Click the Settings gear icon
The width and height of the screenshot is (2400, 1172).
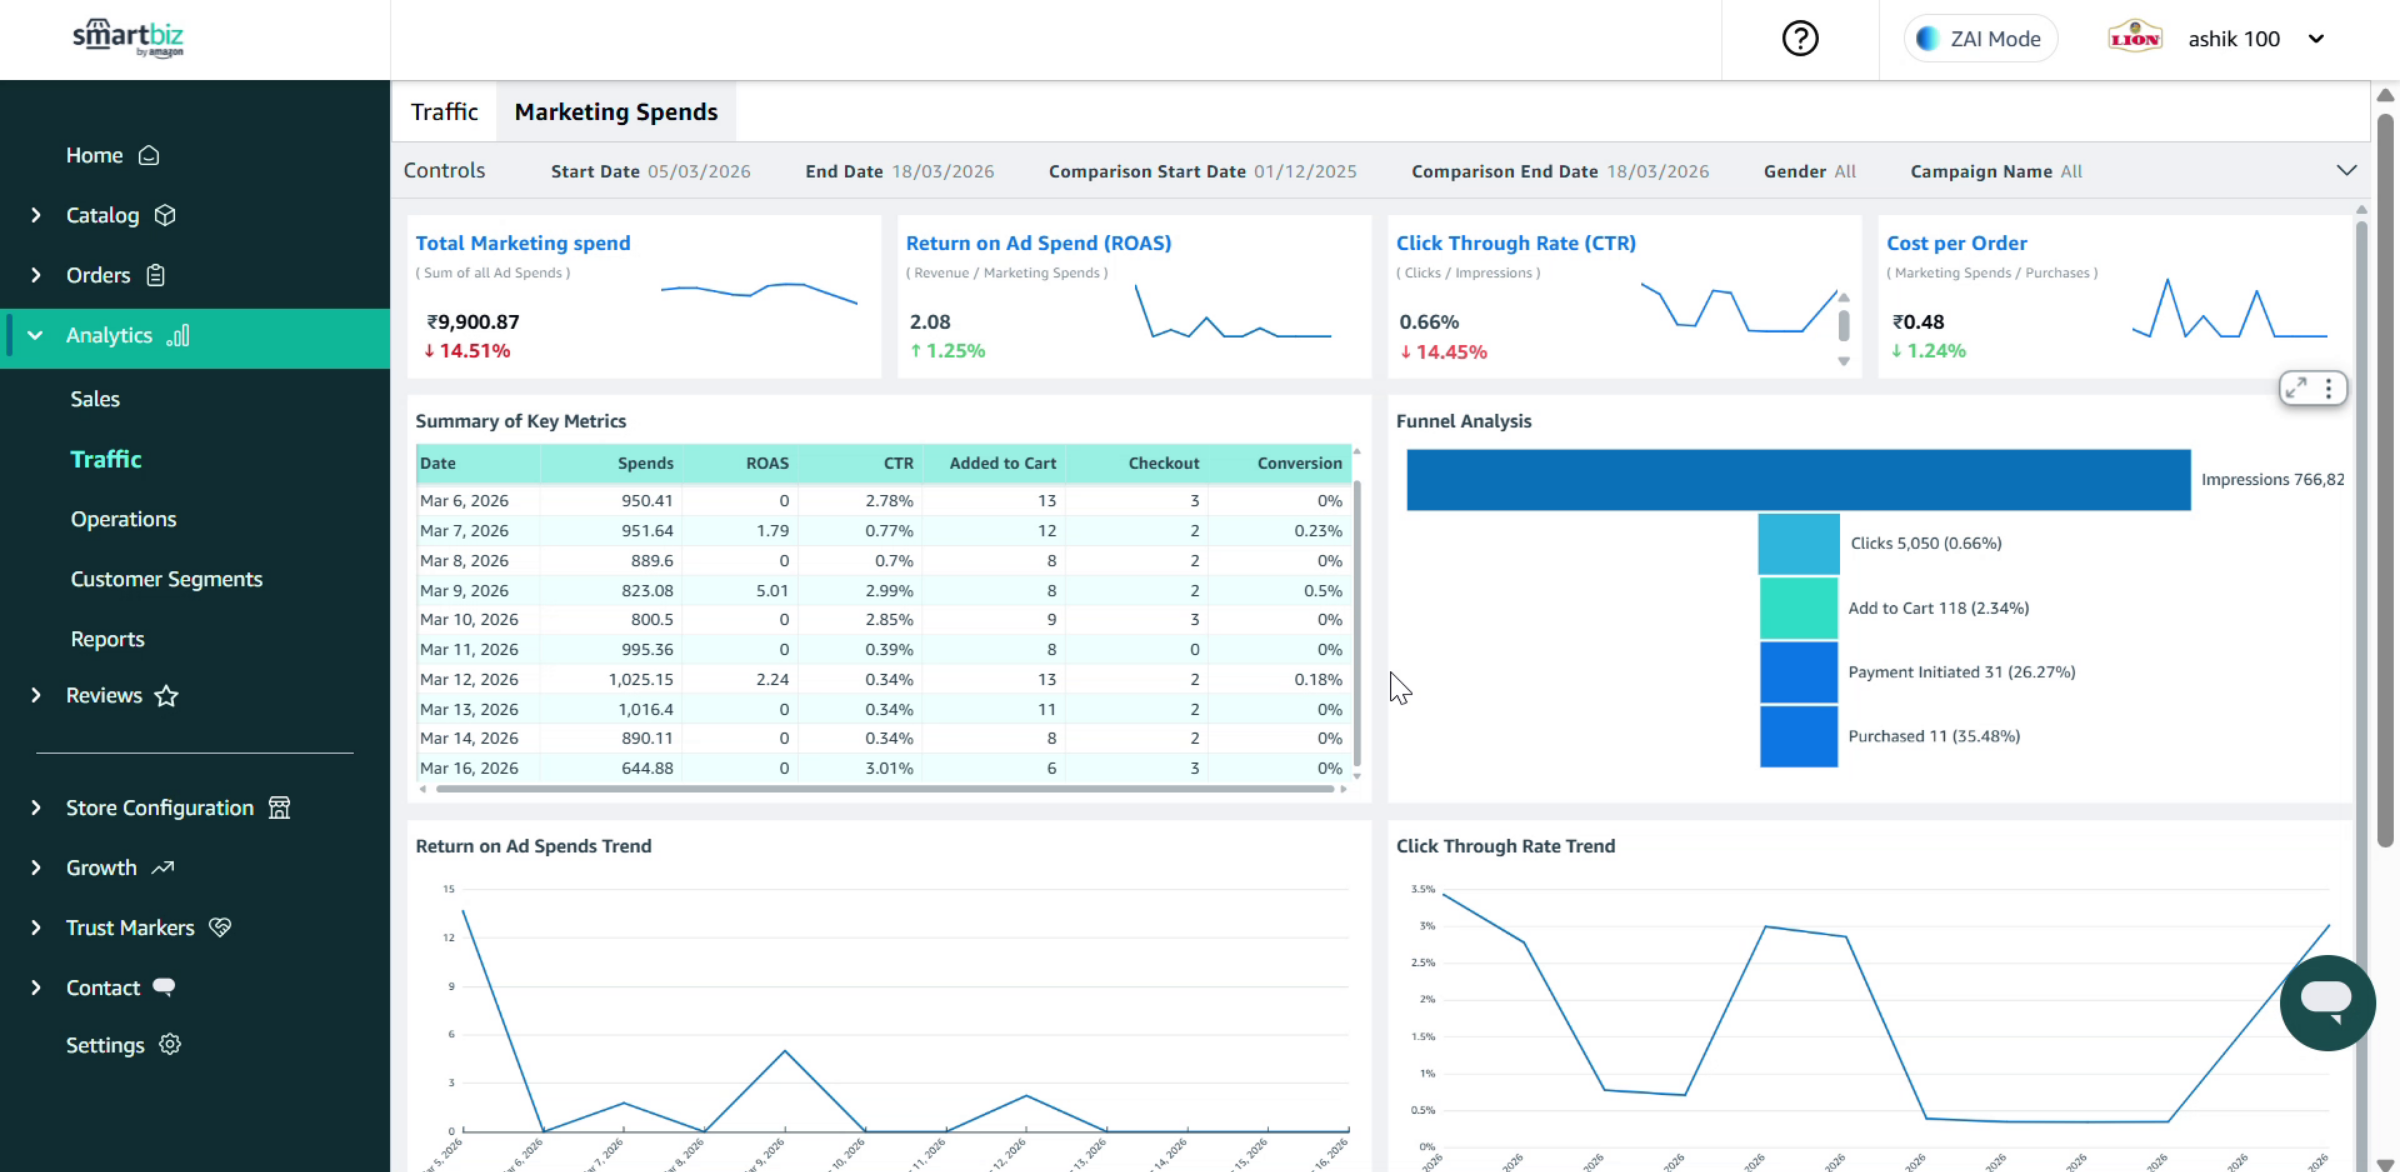point(170,1044)
